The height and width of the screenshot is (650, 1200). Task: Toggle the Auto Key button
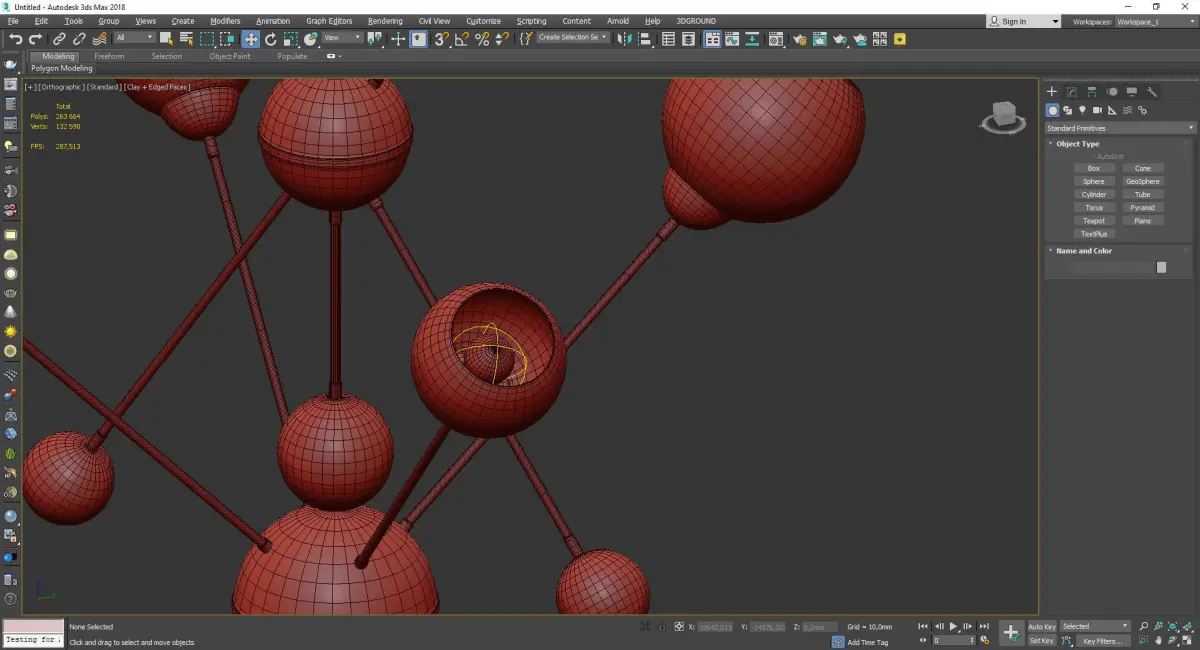pyautogui.click(x=1042, y=626)
